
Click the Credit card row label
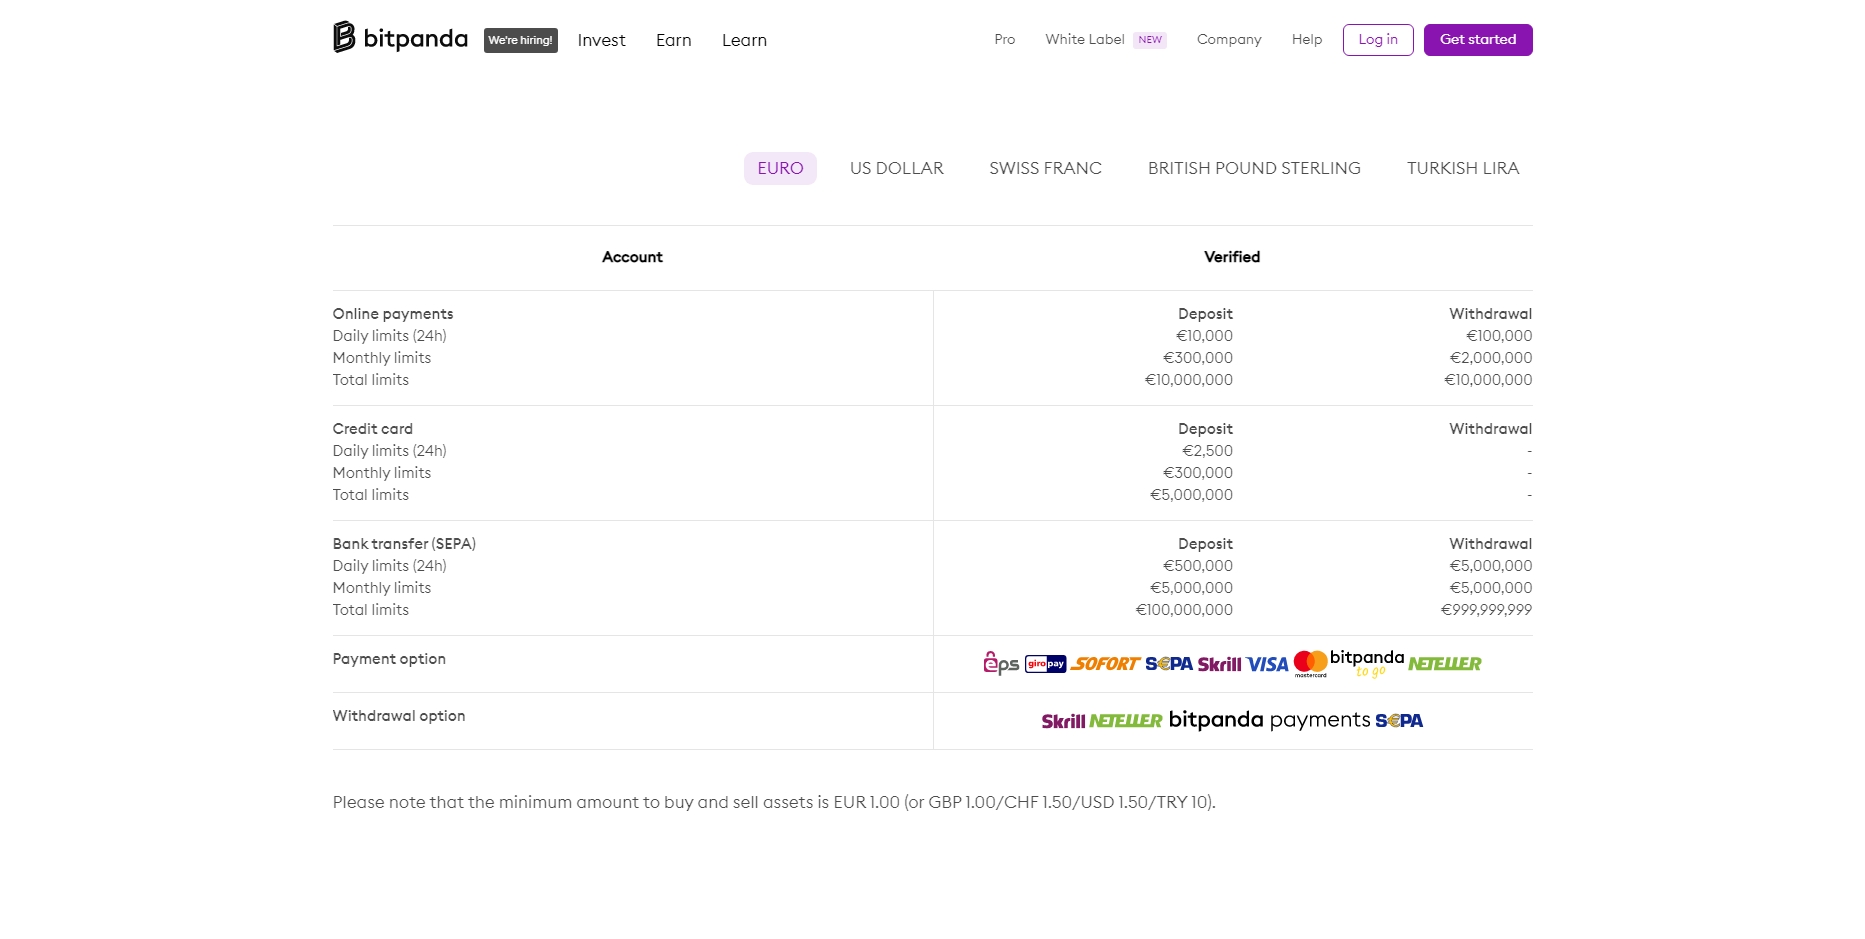[x=373, y=429]
